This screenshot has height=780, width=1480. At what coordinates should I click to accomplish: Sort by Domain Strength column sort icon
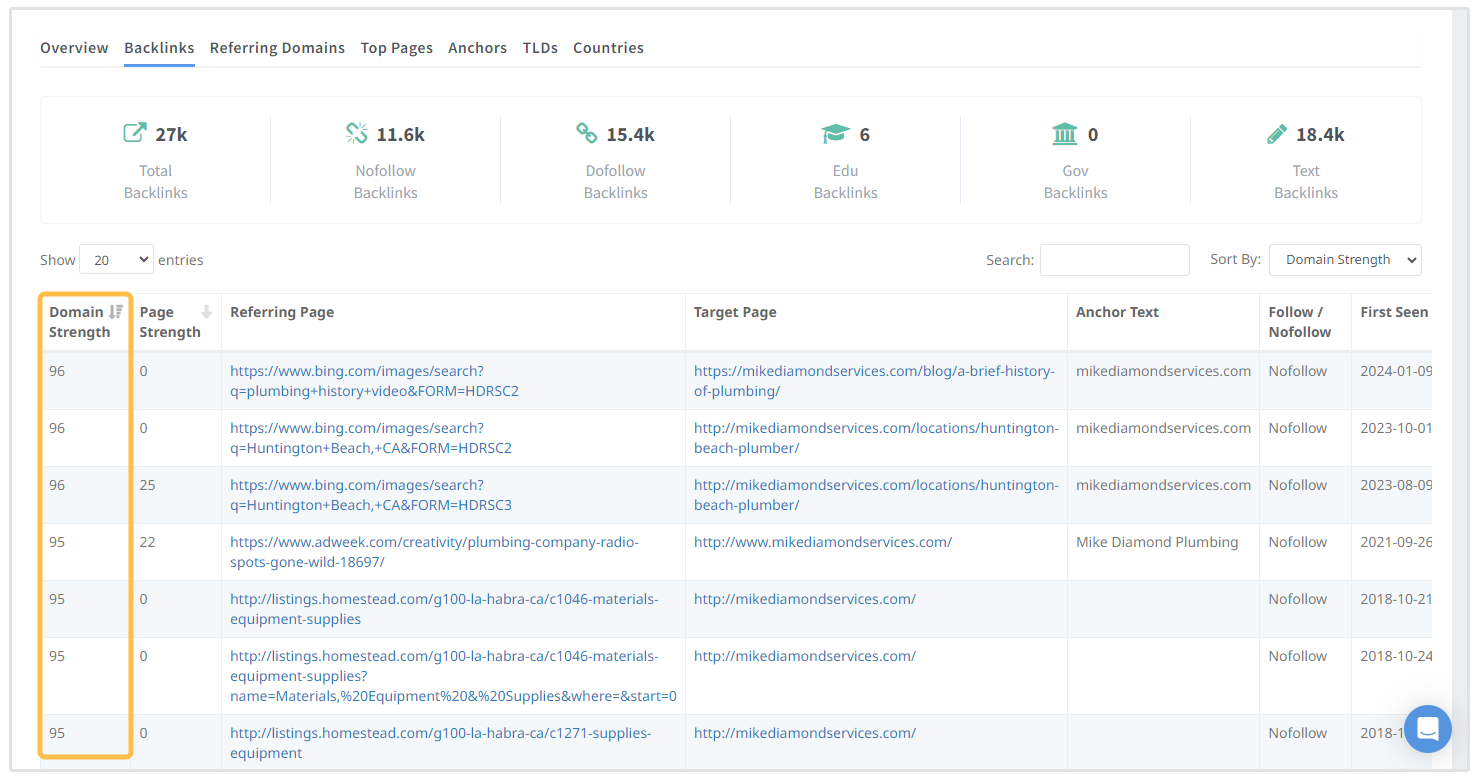(116, 312)
